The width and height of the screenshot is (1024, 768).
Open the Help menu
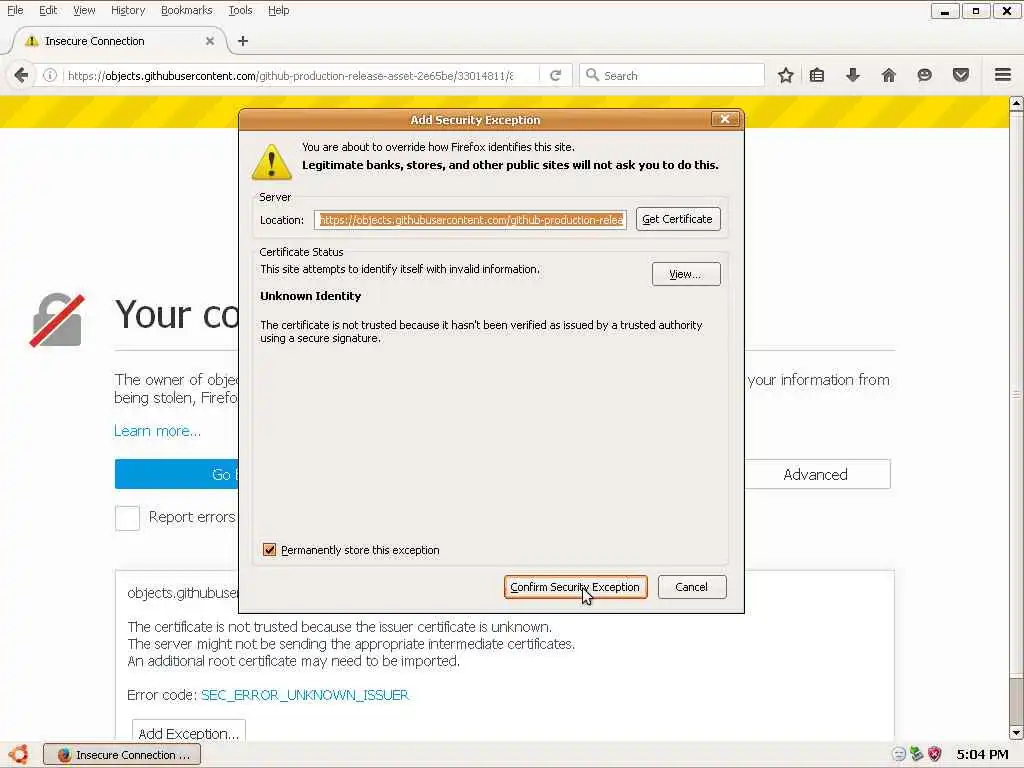[279, 10]
